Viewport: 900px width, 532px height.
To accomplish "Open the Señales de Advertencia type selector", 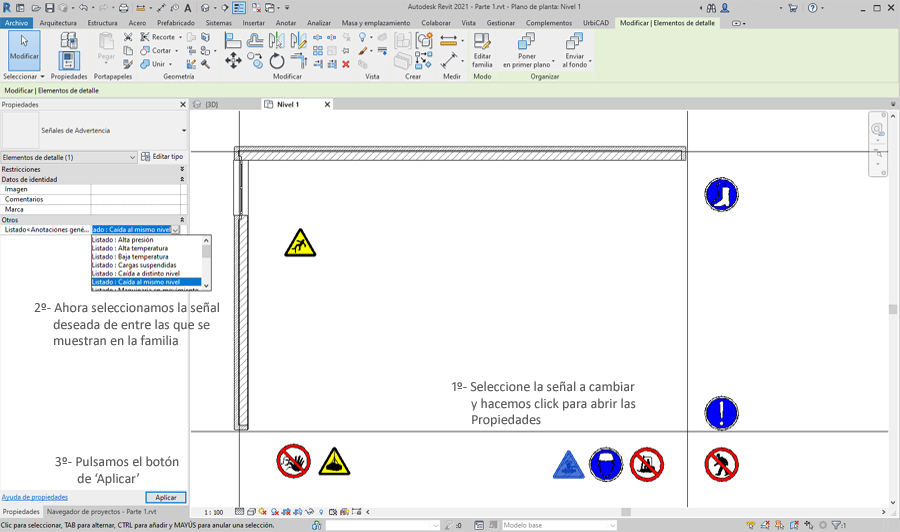I will (94, 130).
